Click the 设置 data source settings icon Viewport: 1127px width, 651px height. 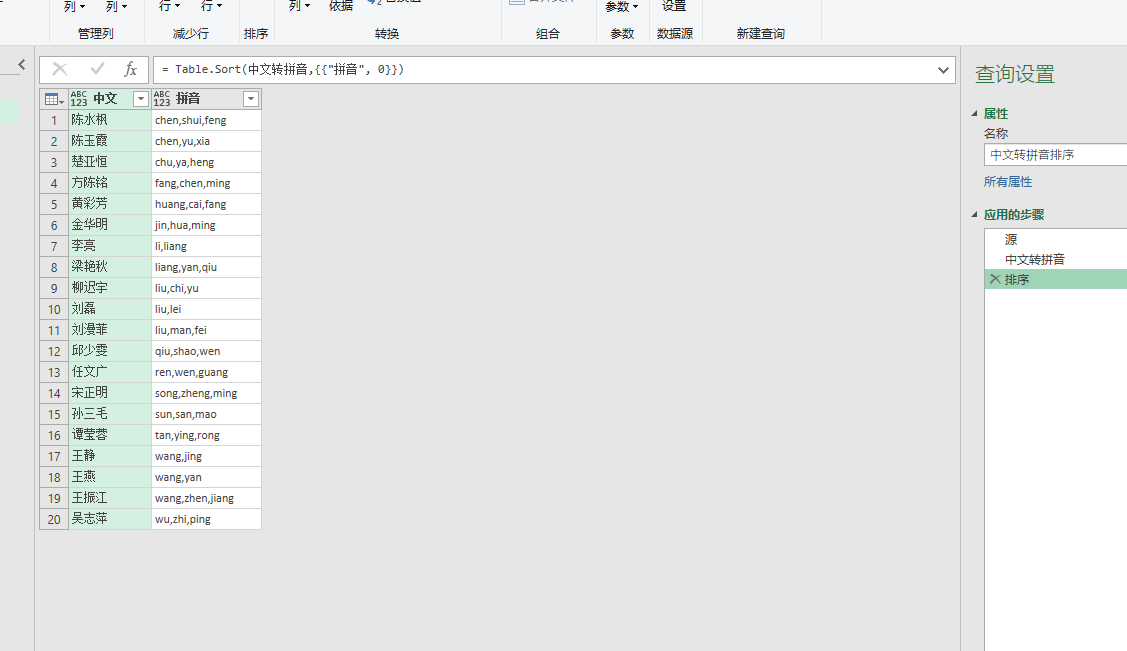pos(674,7)
